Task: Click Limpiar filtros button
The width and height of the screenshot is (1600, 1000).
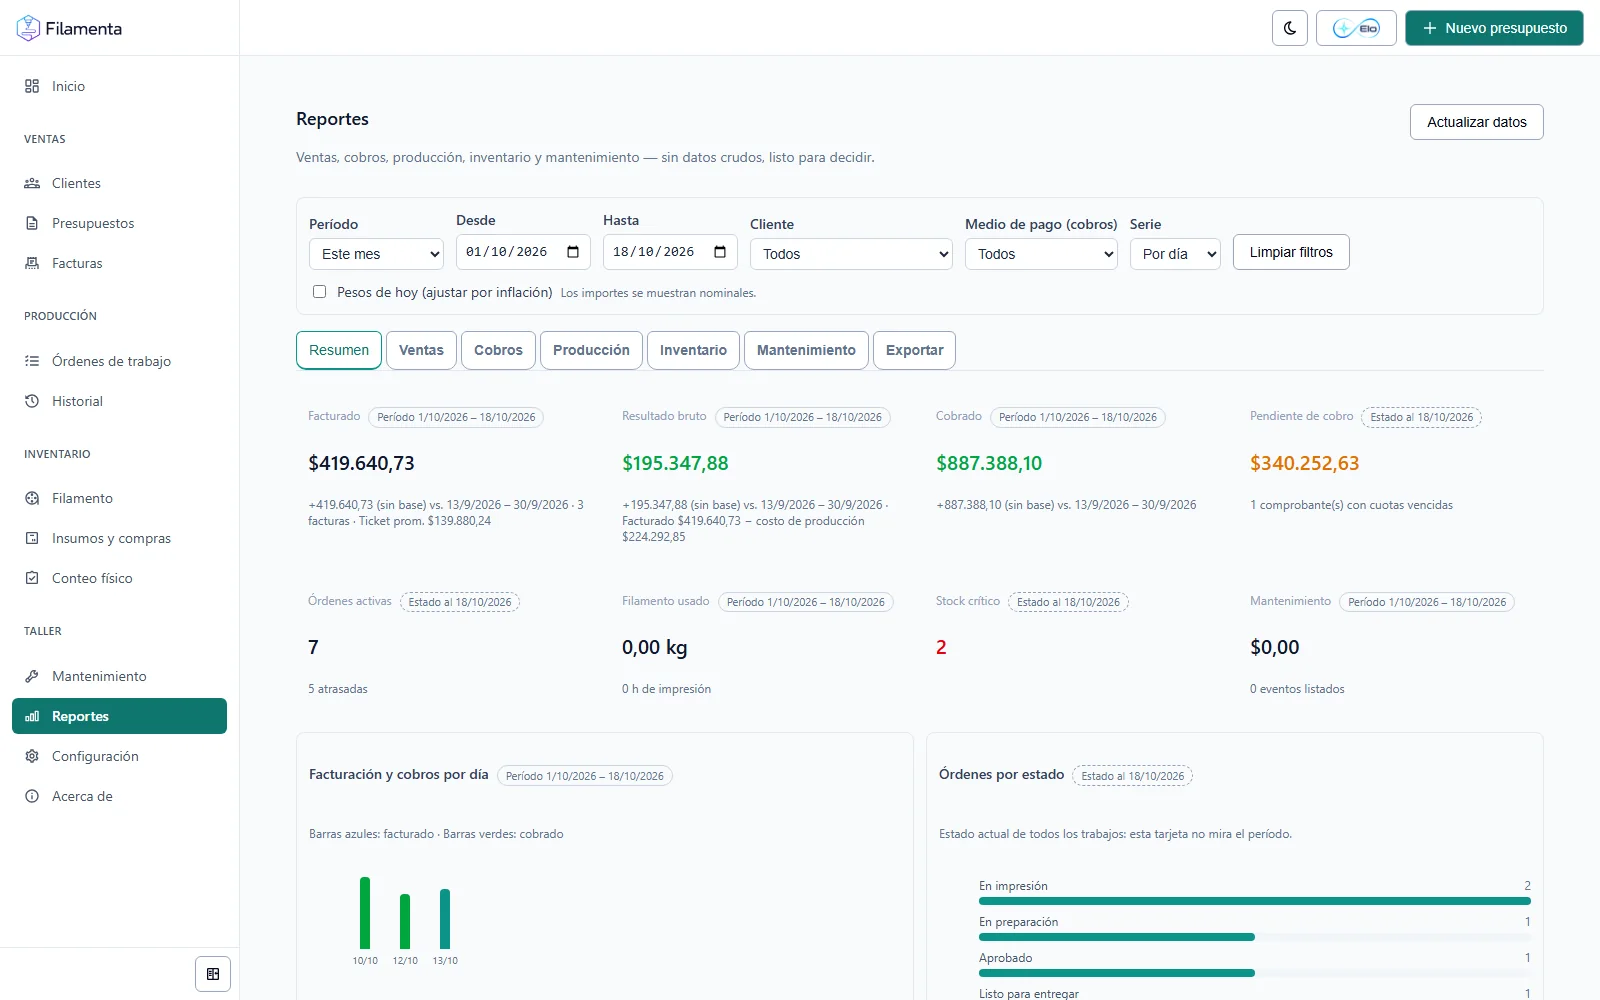Action: (1291, 252)
